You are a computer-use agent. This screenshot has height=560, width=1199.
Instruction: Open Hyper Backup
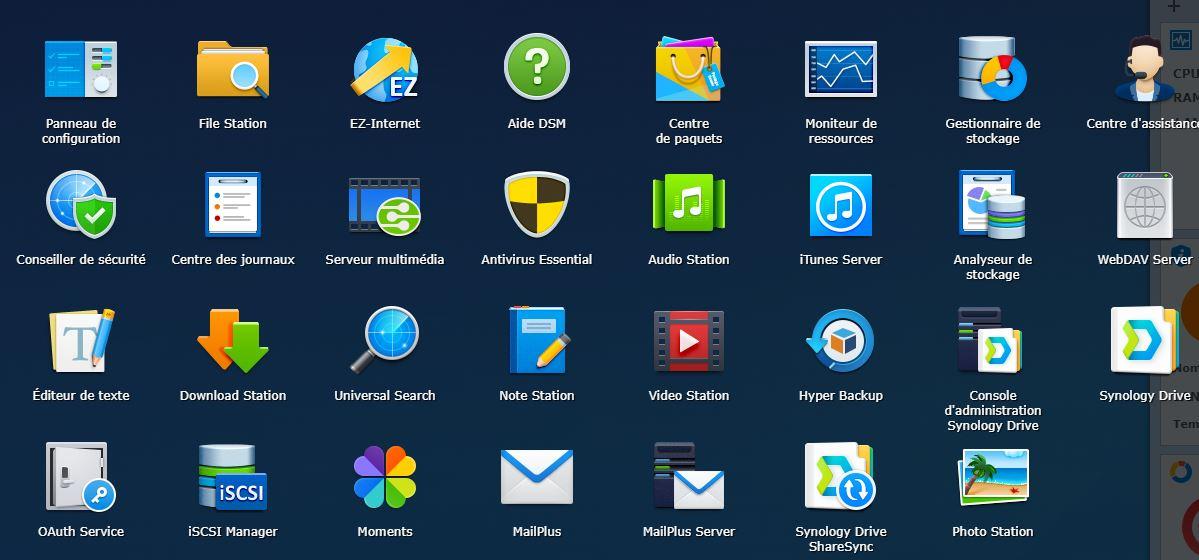click(x=840, y=340)
